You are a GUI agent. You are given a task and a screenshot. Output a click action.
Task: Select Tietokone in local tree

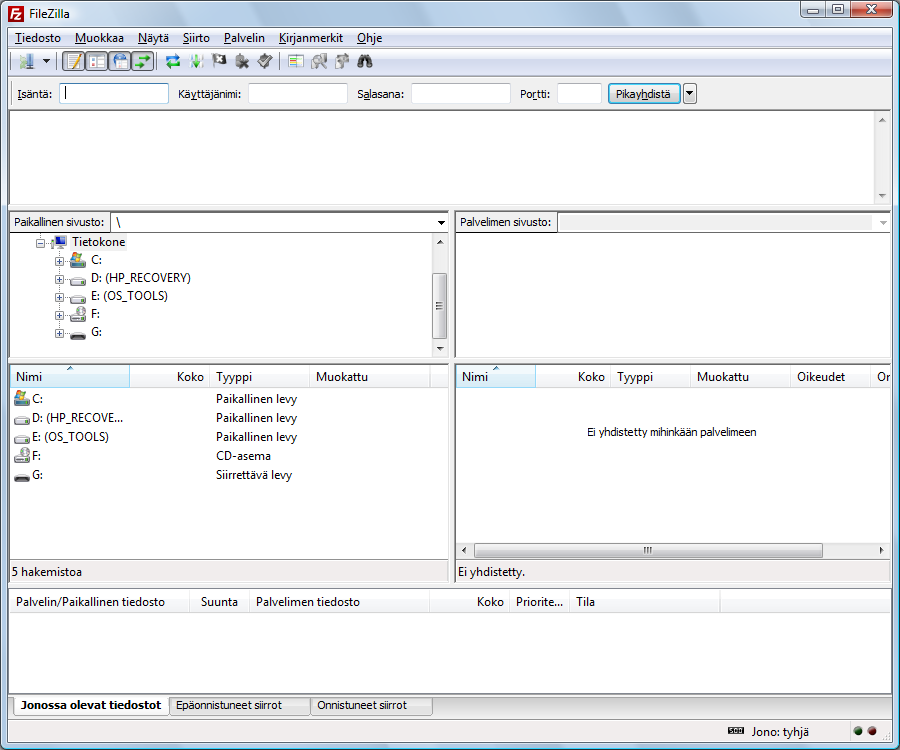coord(98,242)
